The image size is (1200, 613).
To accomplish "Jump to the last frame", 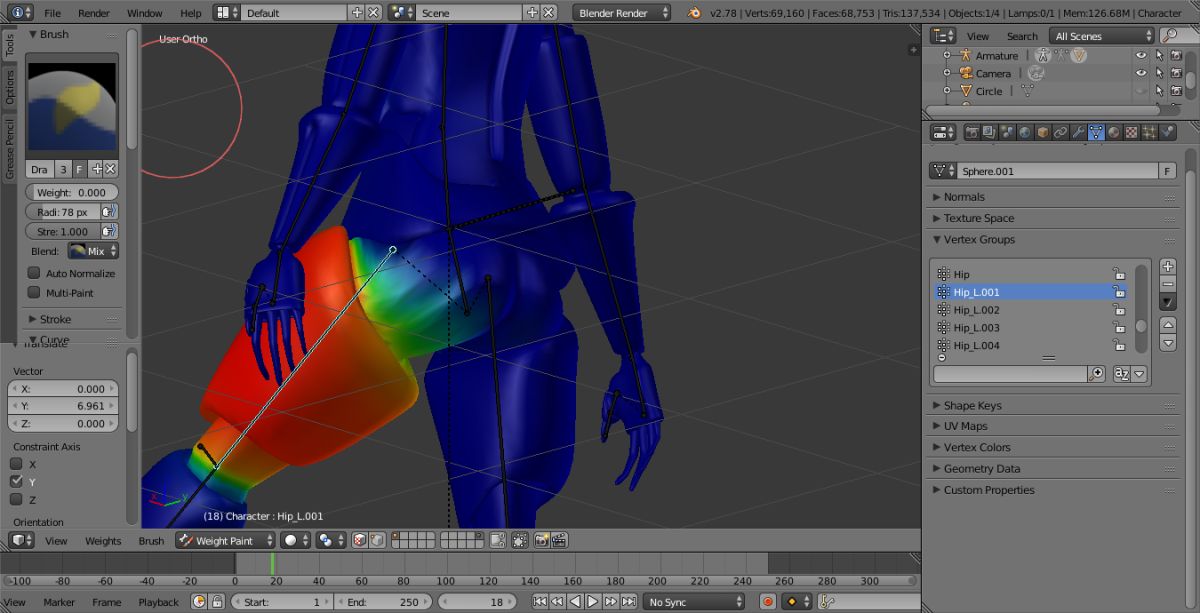I will coord(629,602).
